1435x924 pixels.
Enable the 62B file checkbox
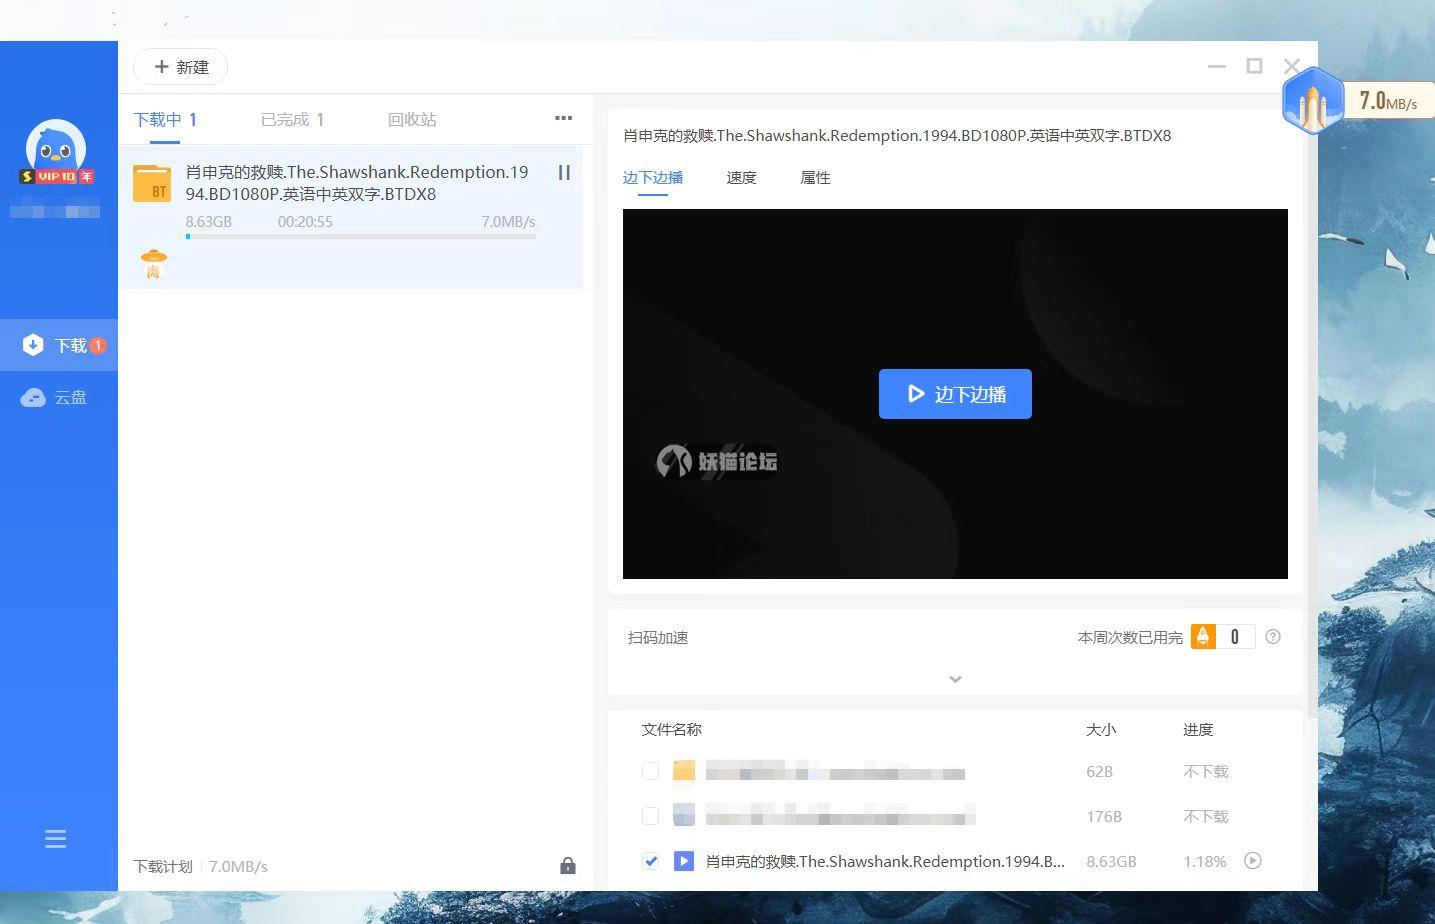point(650,771)
